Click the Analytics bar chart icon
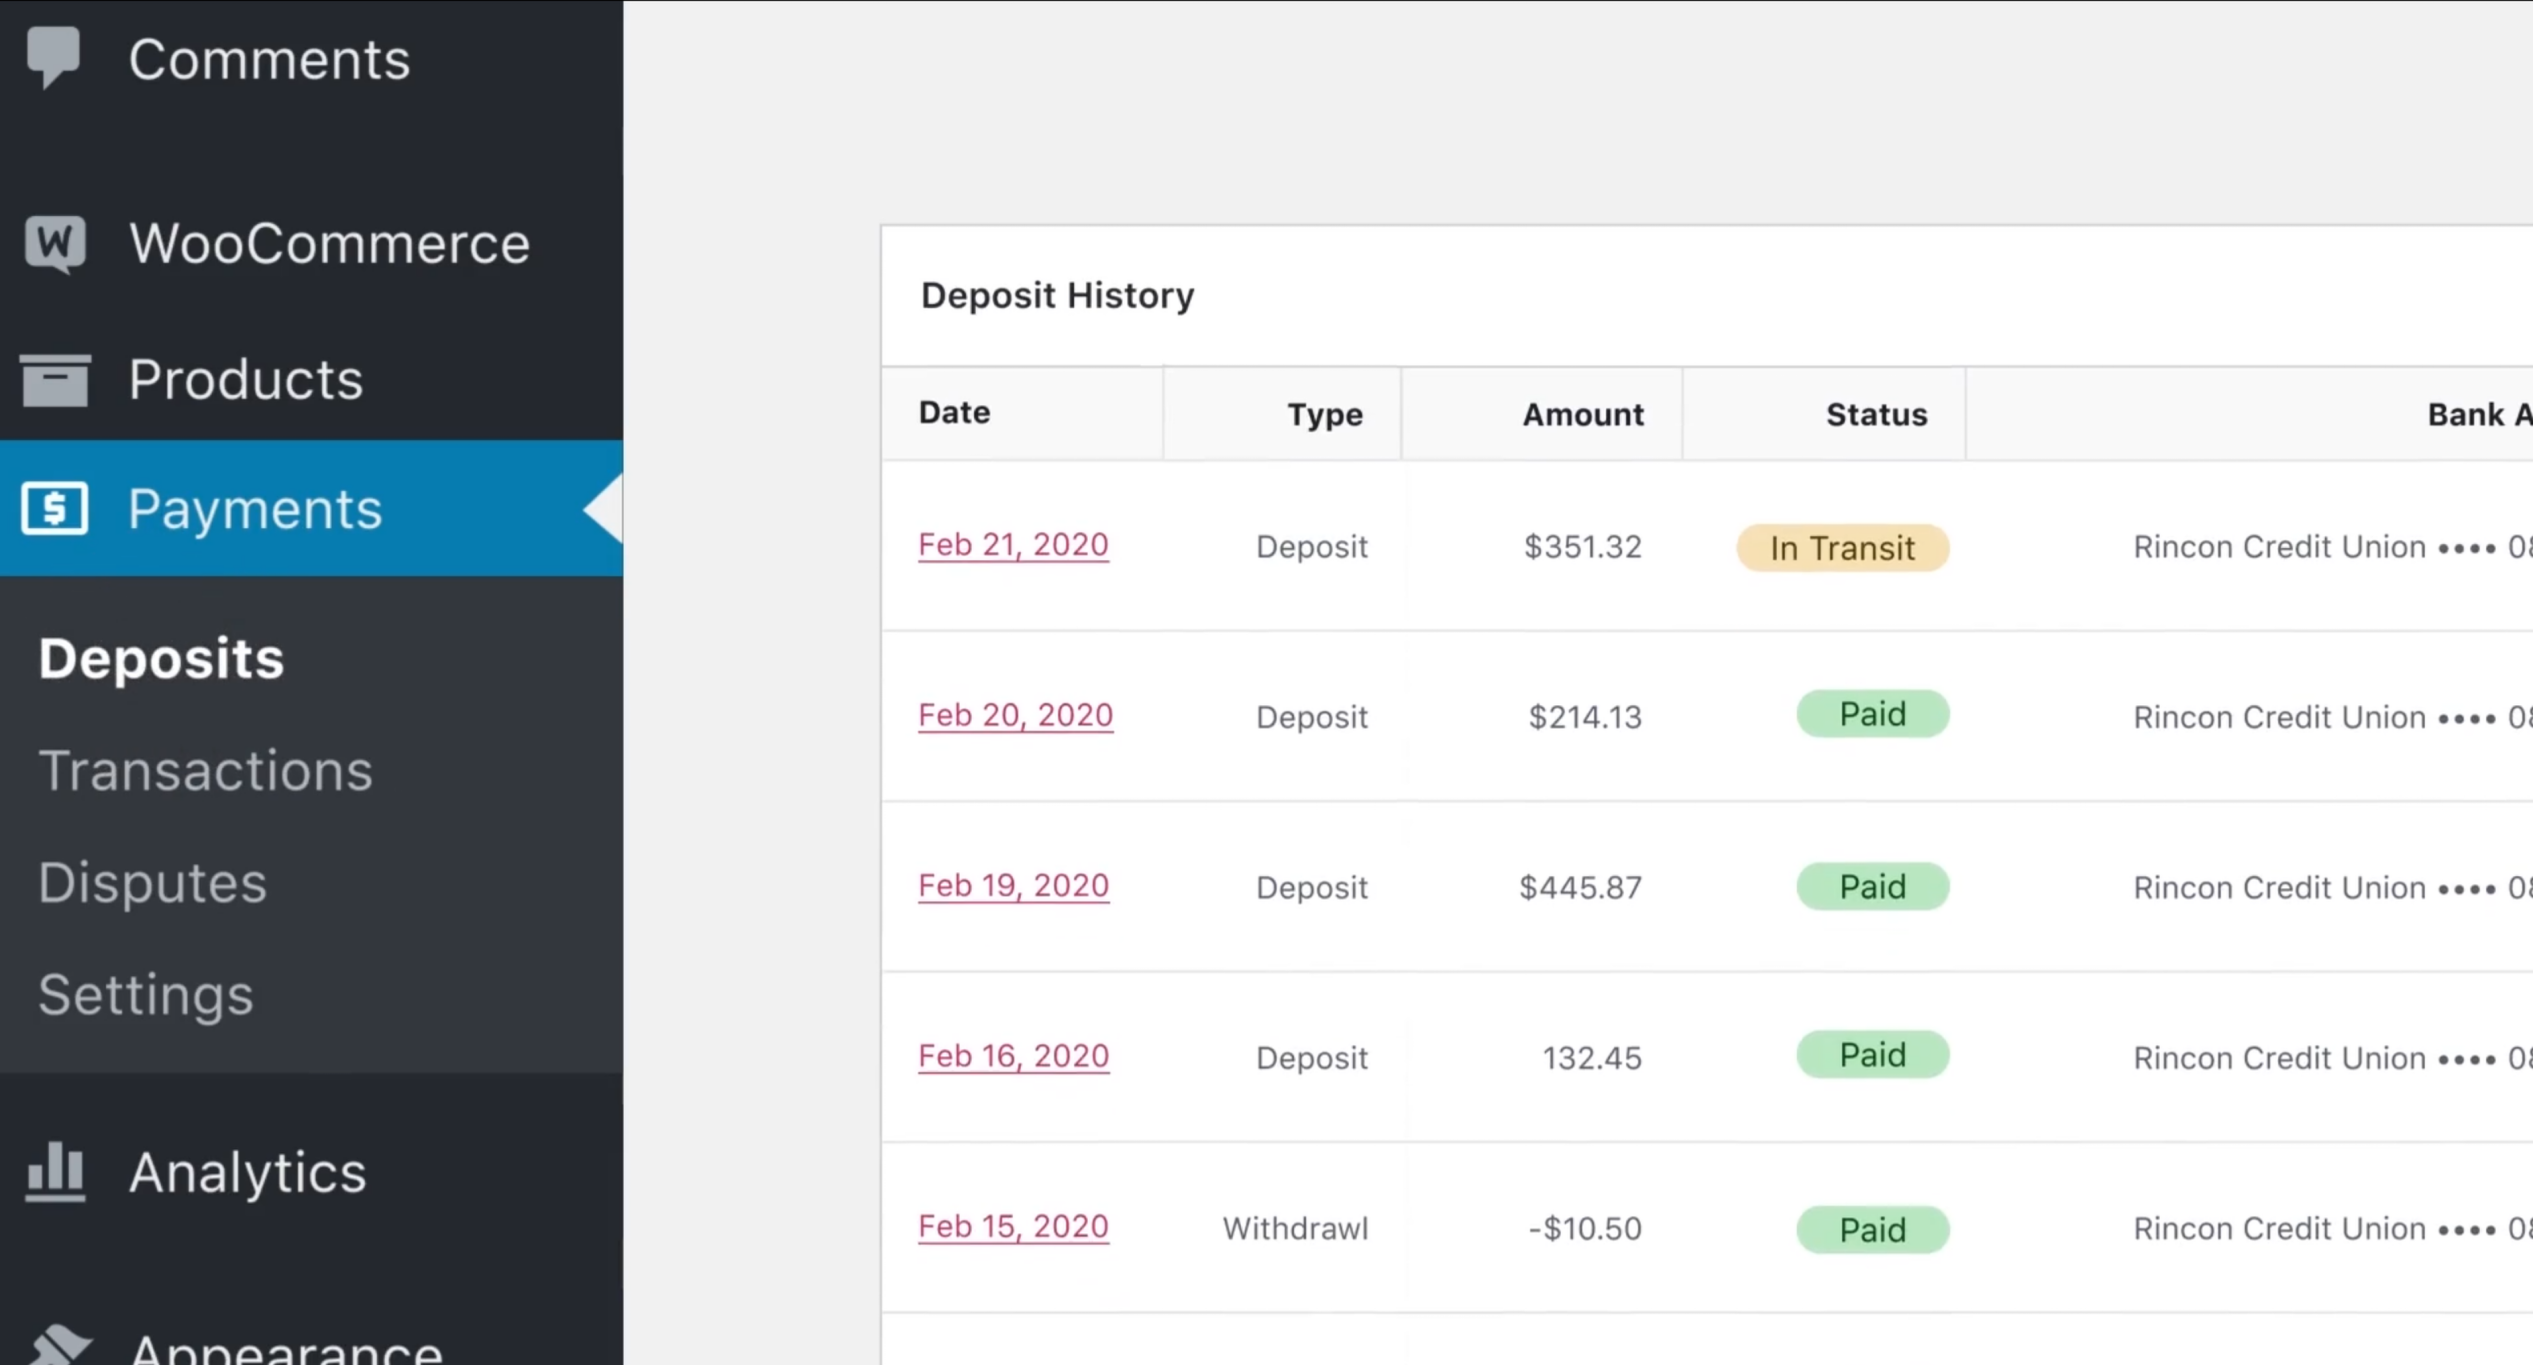 coord(55,1172)
